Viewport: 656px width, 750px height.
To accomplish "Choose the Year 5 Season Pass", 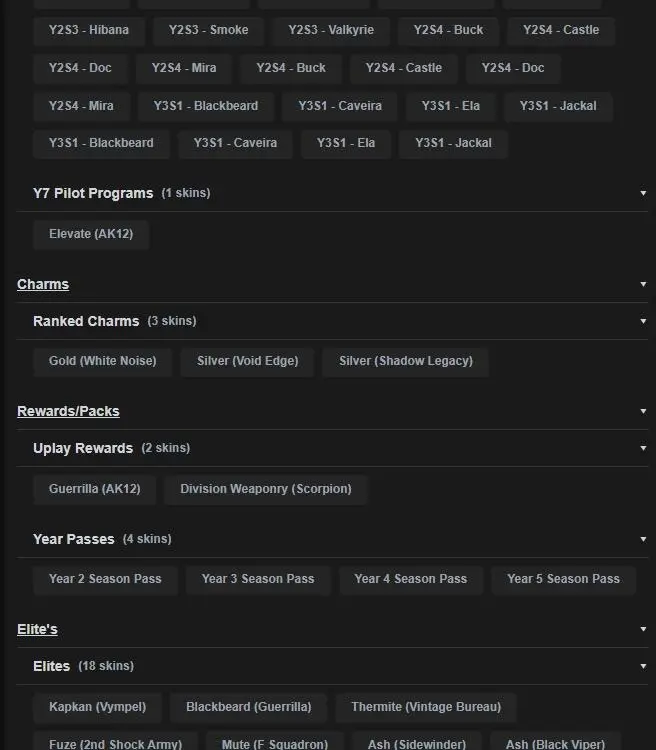I will [563, 579].
